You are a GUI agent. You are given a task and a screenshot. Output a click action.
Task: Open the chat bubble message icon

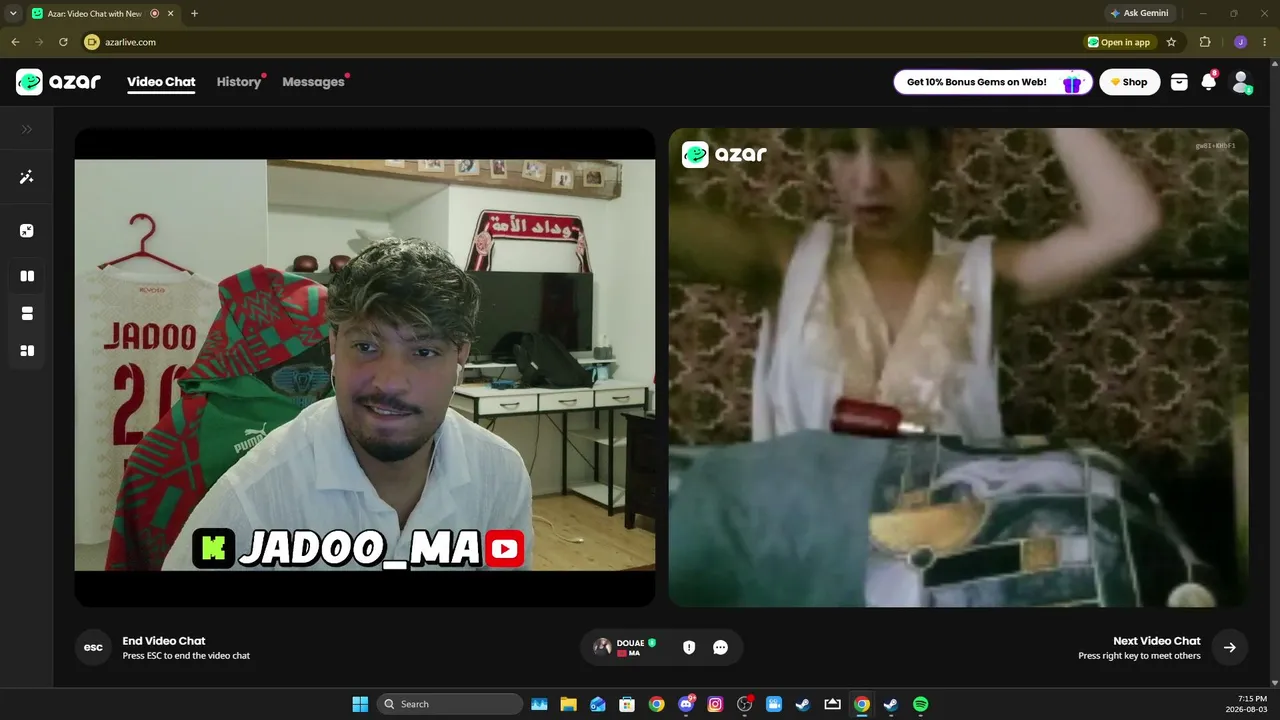point(720,647)
